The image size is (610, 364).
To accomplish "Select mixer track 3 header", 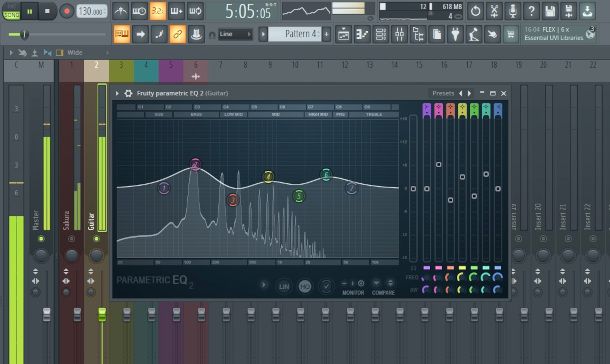I will [x=121, y=71].
